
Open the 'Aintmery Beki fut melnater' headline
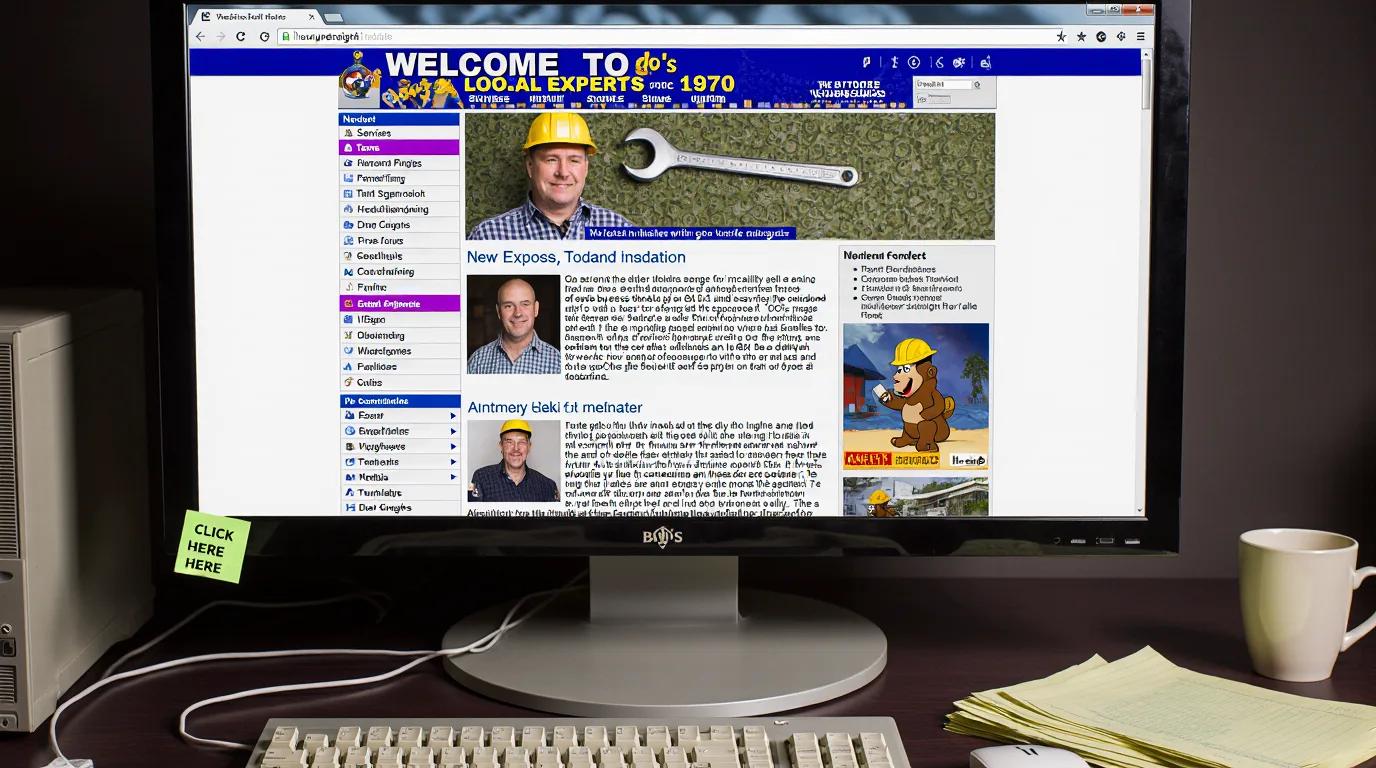click(x=555, y=407)
